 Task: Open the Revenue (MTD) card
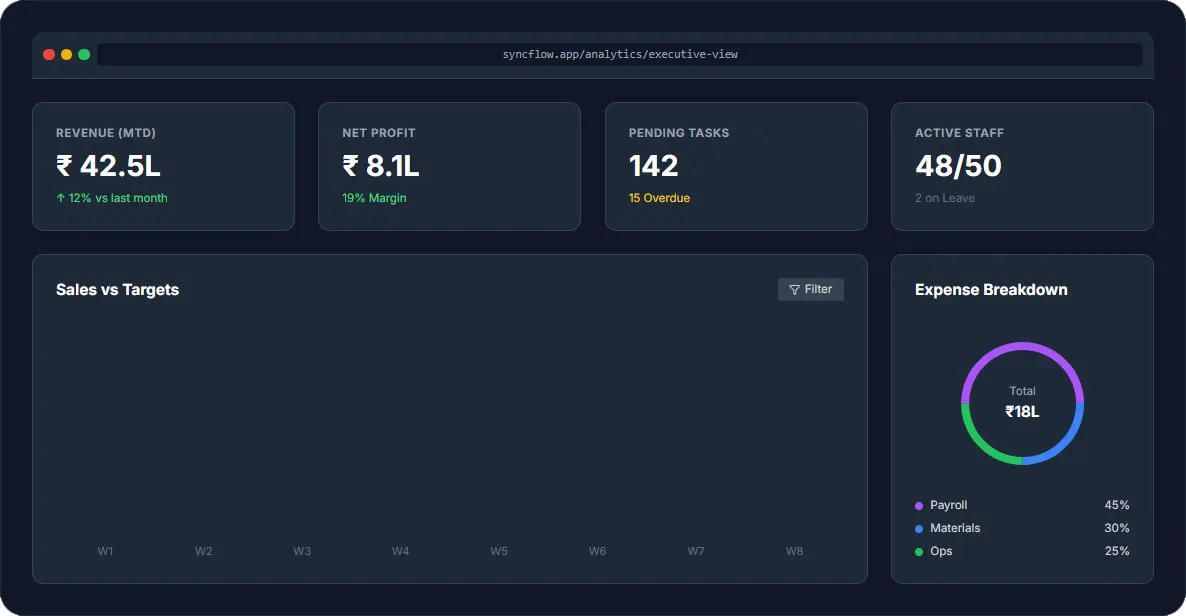(163, 166)
